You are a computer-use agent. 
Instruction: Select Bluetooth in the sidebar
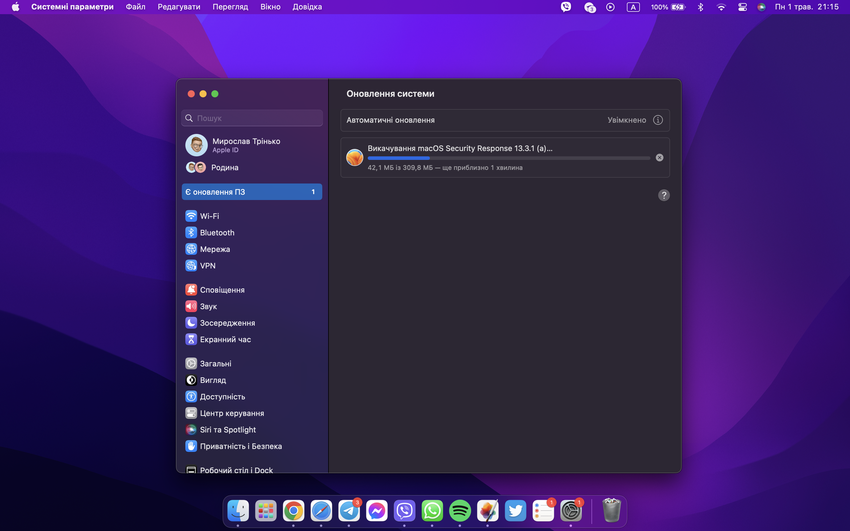[216, 233]
